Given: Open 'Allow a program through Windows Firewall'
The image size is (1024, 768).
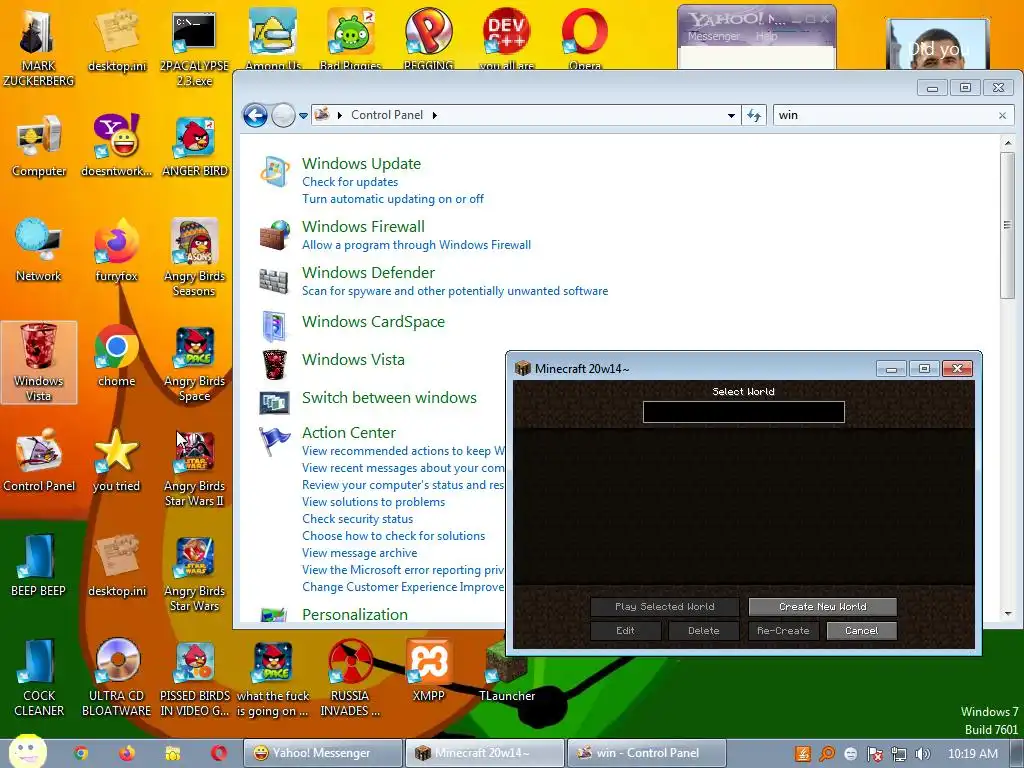Looking at the screenshot, I should (x=416, y=245).
